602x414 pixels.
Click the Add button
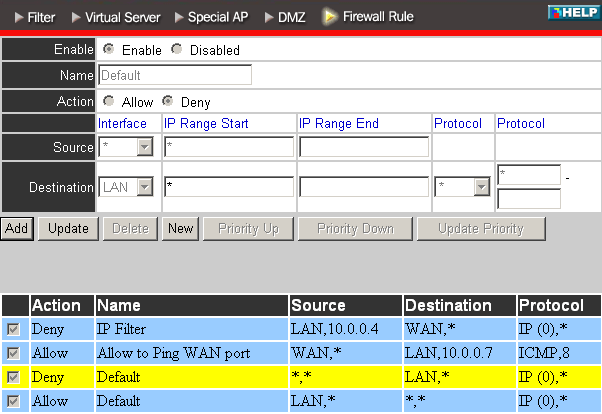17,229
